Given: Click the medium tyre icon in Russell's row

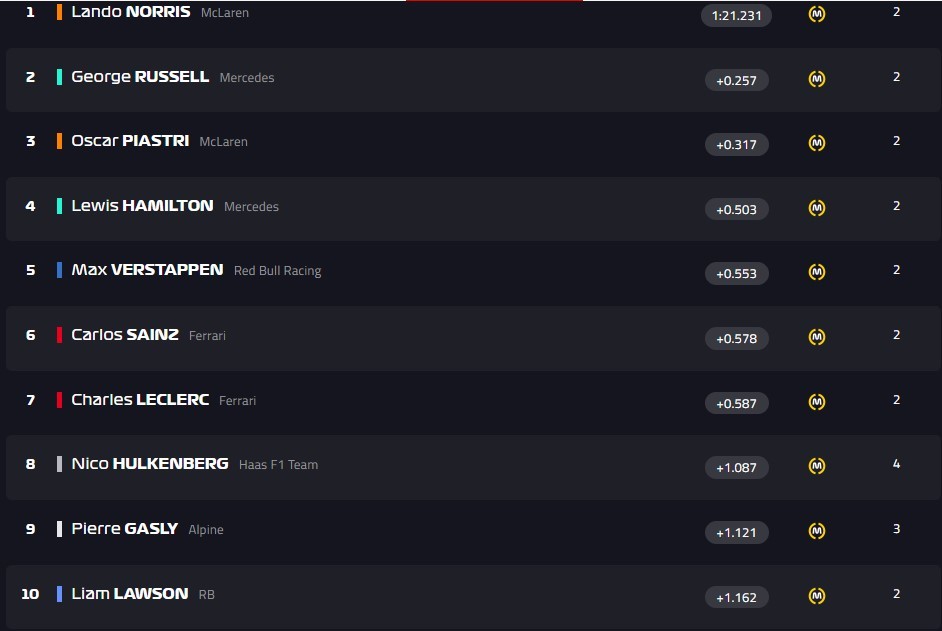Looking at the screenshot, I should click(x=817, y=79).
